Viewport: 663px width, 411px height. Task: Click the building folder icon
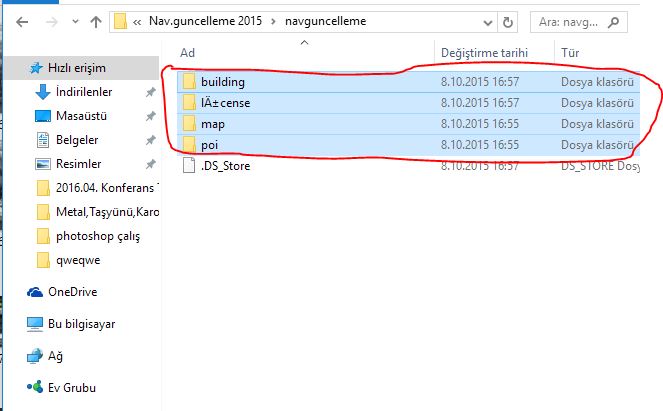point(189,81)
